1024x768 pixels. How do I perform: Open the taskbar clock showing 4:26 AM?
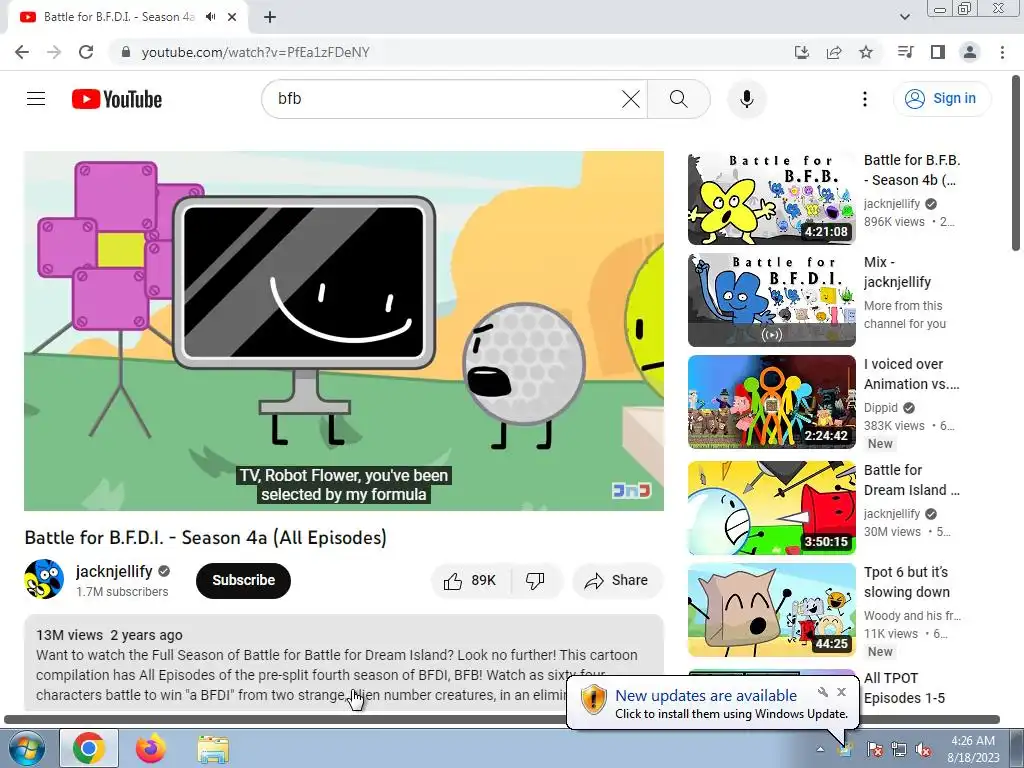pyautogui.click(x=973, y=749)
